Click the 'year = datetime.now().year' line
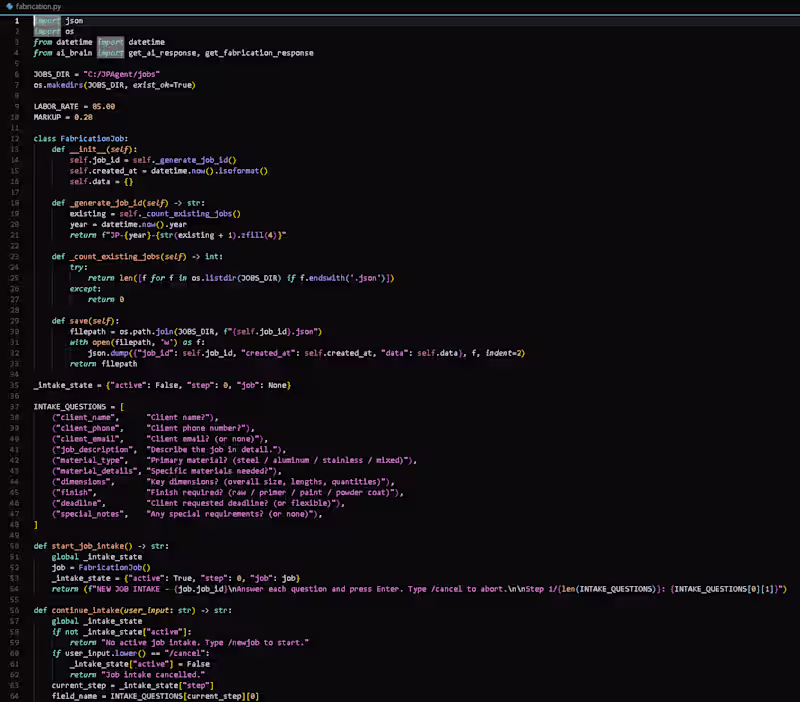The width and height of the screenshot is (800, 702). click(128, 224)
